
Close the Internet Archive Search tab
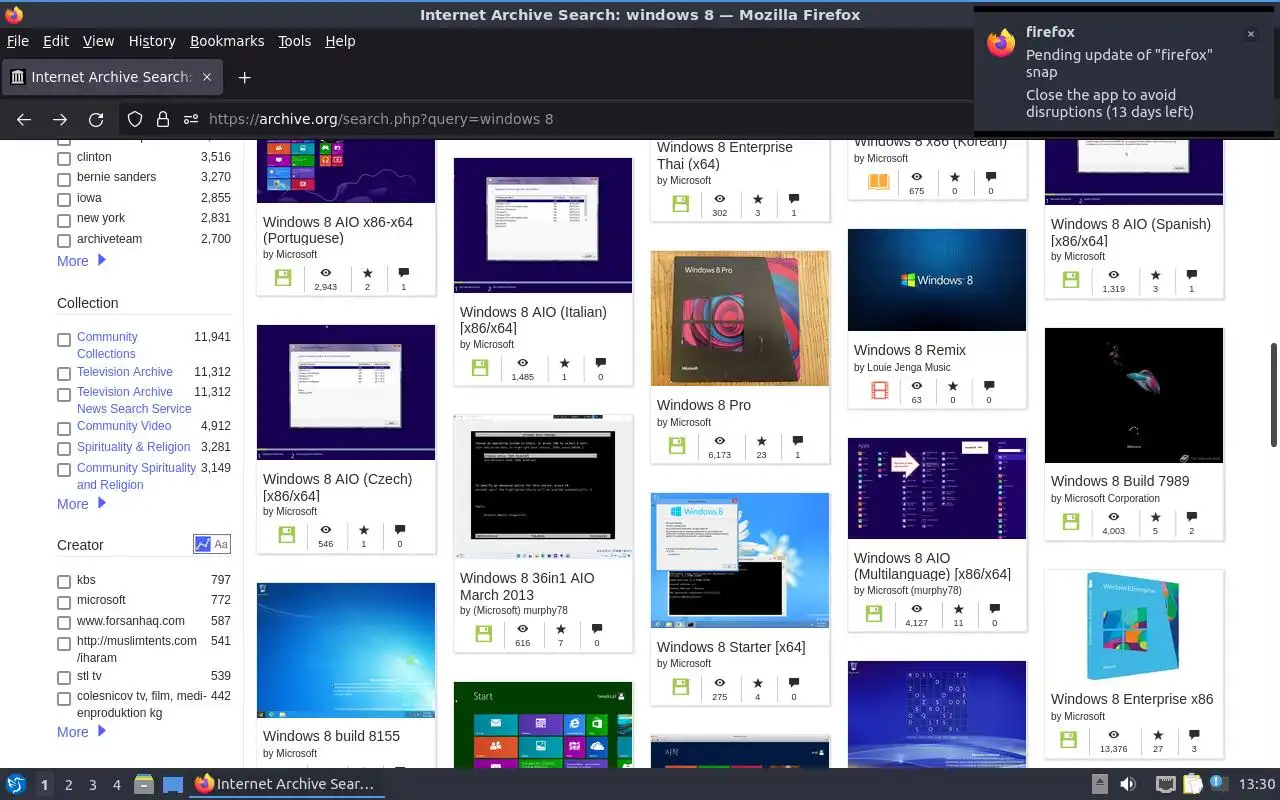coord(207,77)
